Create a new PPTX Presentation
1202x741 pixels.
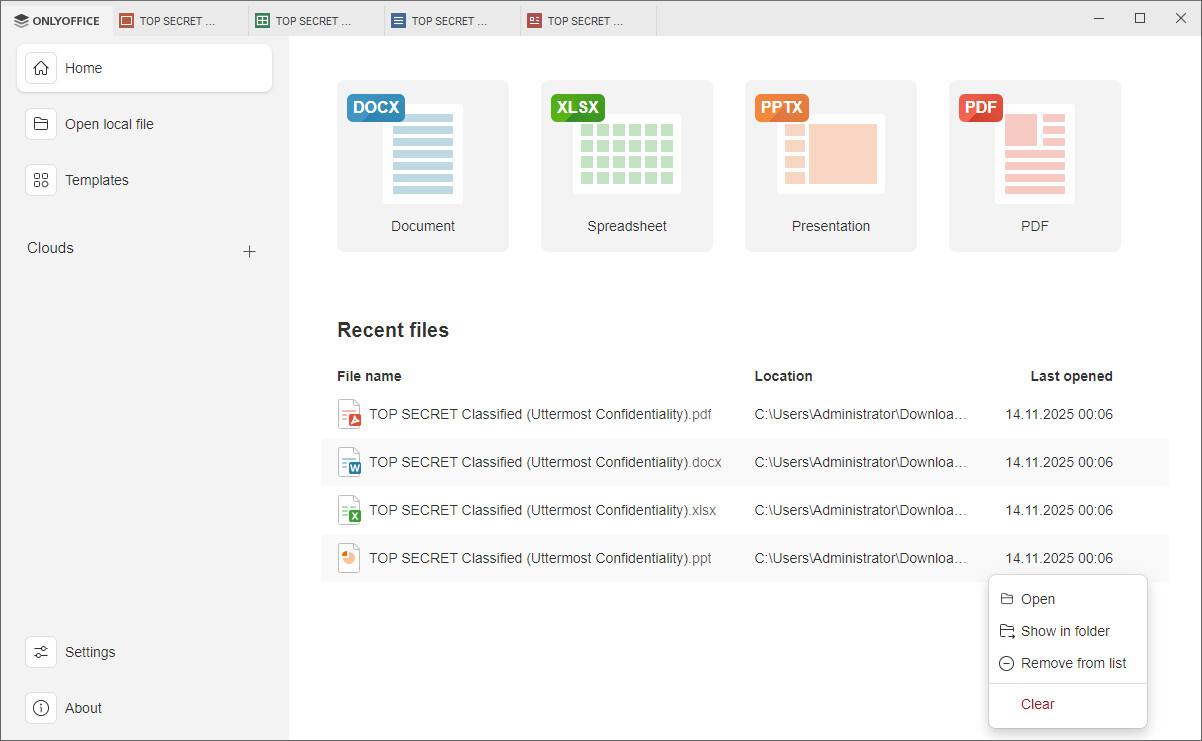830,152
